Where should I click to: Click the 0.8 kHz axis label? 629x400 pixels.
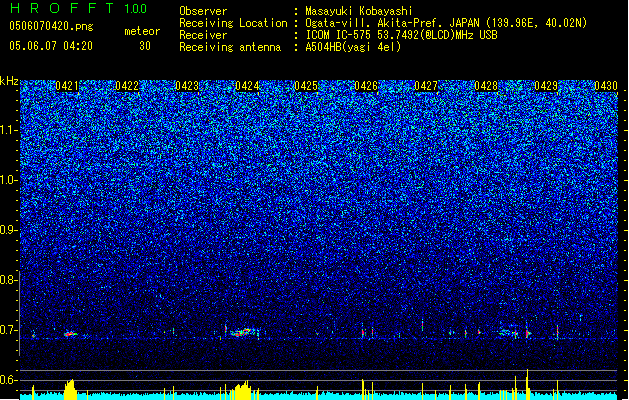[8, 280]
